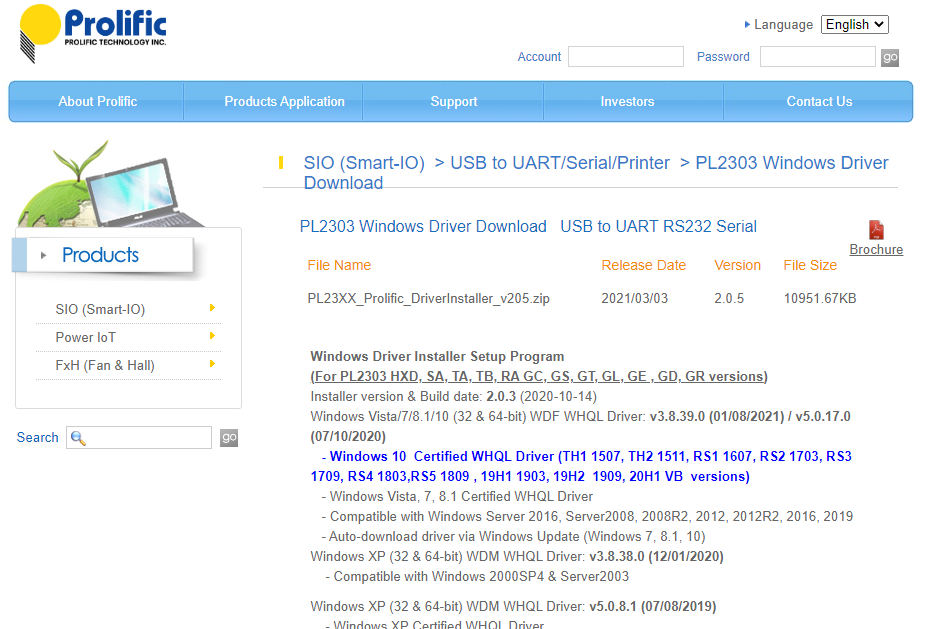Screen dimensions: 942x629
Task: Click the Products sidebar heading
Action: click(100, 255)
